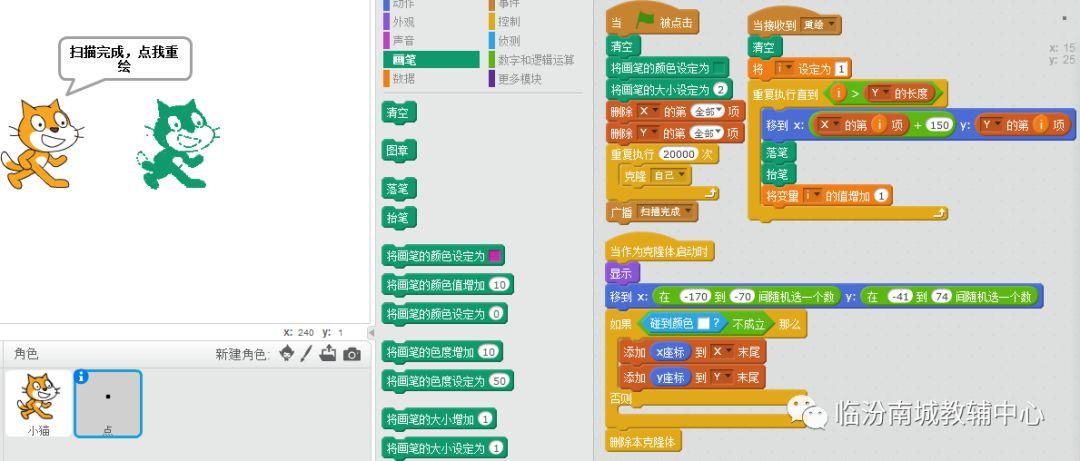
Task: Edit value 10 in 将画笔的色度增加 block
Action: [x=488, y=352]
